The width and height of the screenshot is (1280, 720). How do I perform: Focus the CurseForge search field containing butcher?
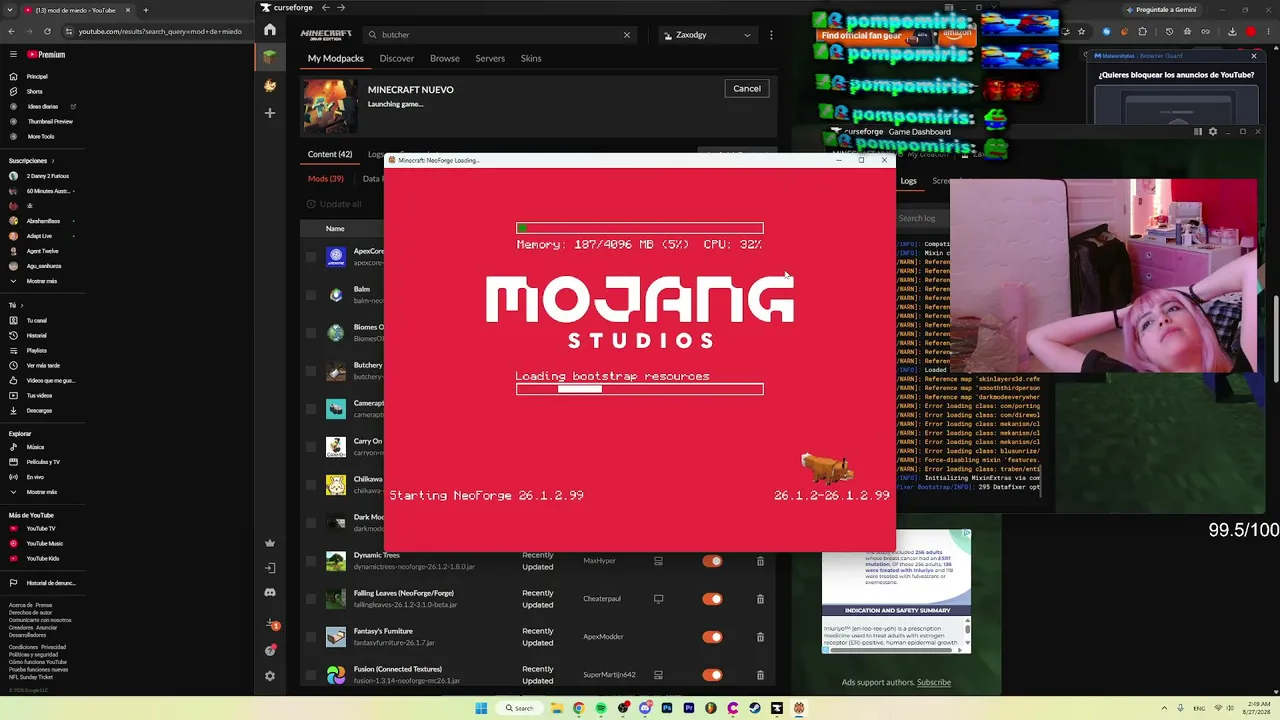[x=500, y=35]
